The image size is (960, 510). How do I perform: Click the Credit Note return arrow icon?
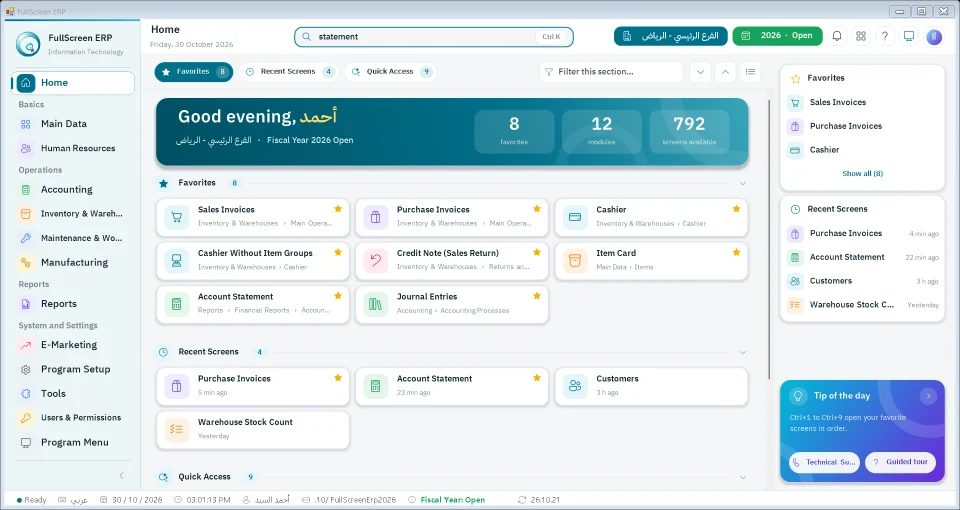point(376,261)
